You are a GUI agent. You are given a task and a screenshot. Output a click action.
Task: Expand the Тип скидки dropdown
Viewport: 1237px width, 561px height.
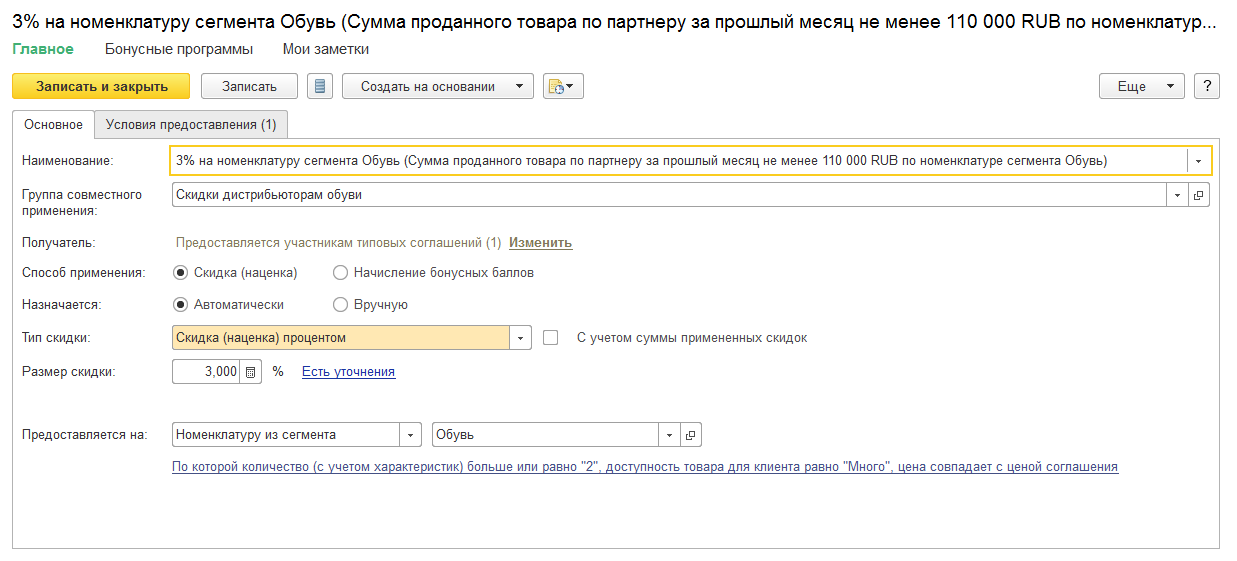tap(520, 338)
